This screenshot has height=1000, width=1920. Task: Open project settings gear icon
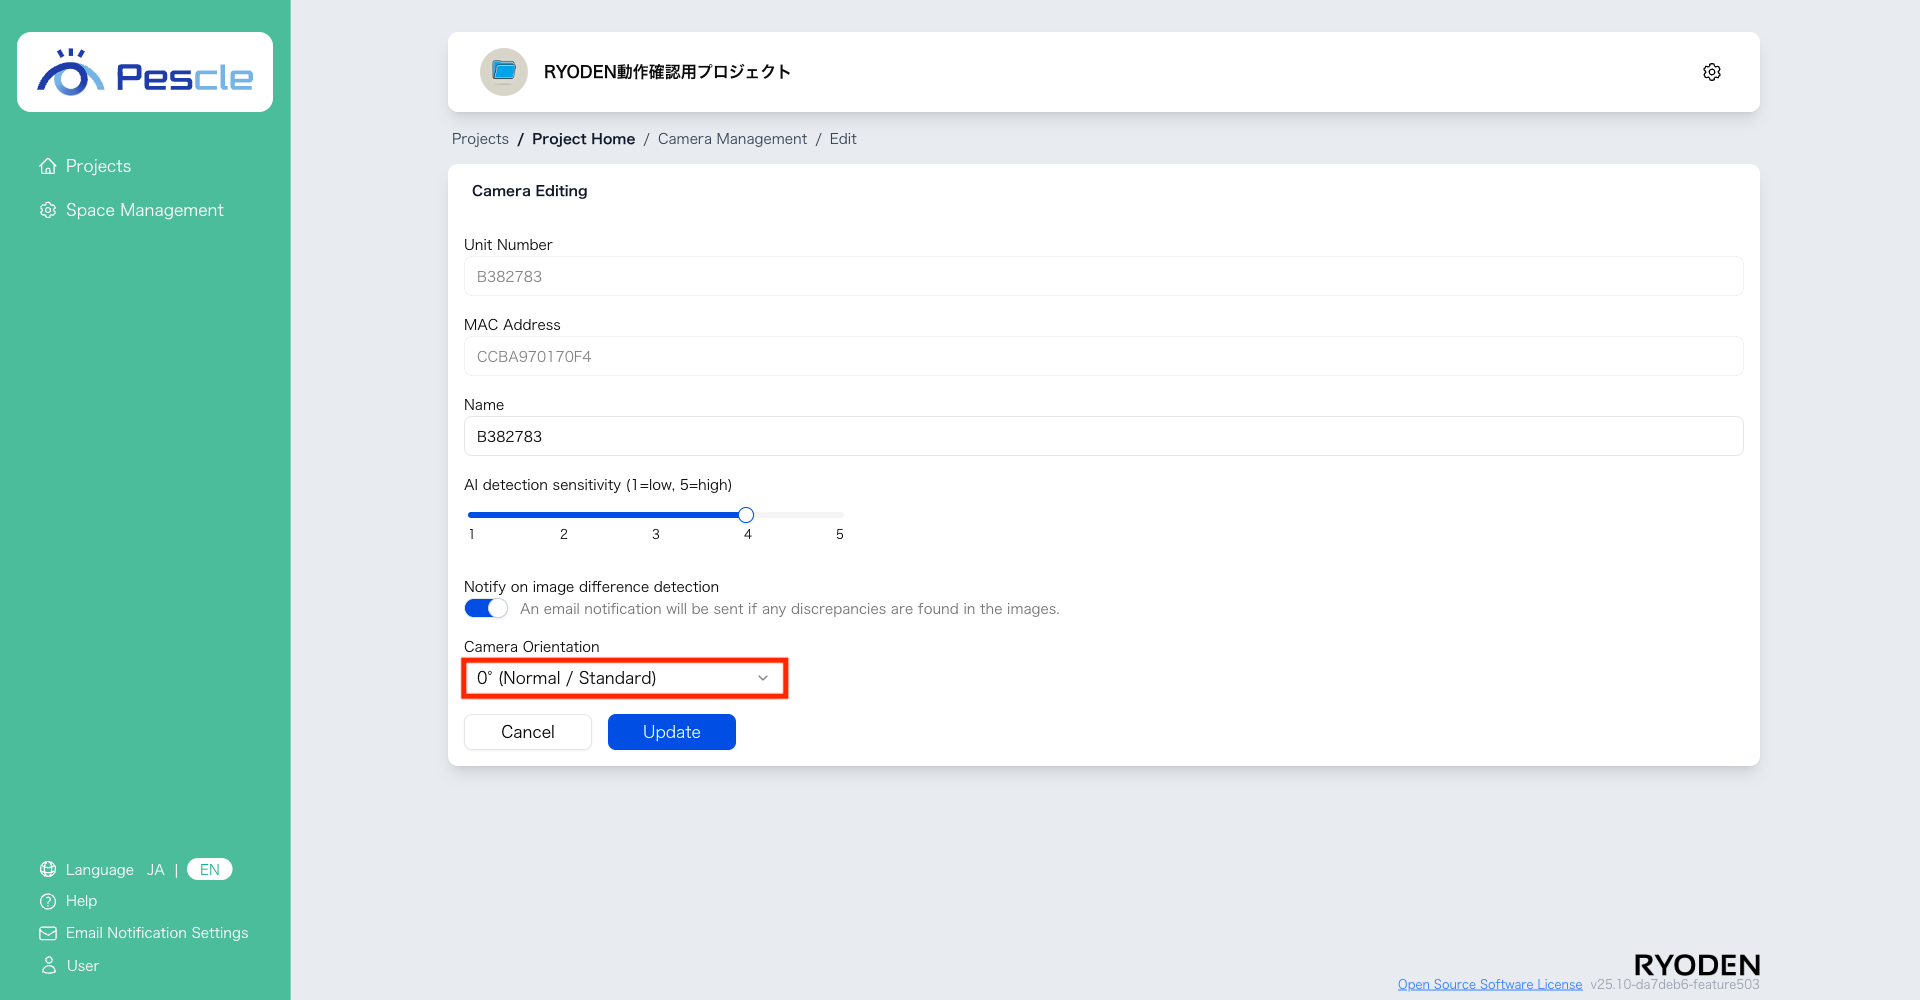(1711, 72)
